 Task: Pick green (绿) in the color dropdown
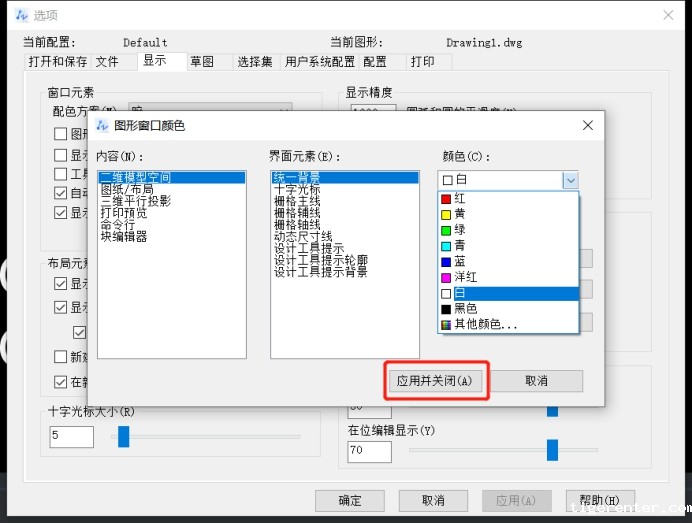[x=460, y=230]
